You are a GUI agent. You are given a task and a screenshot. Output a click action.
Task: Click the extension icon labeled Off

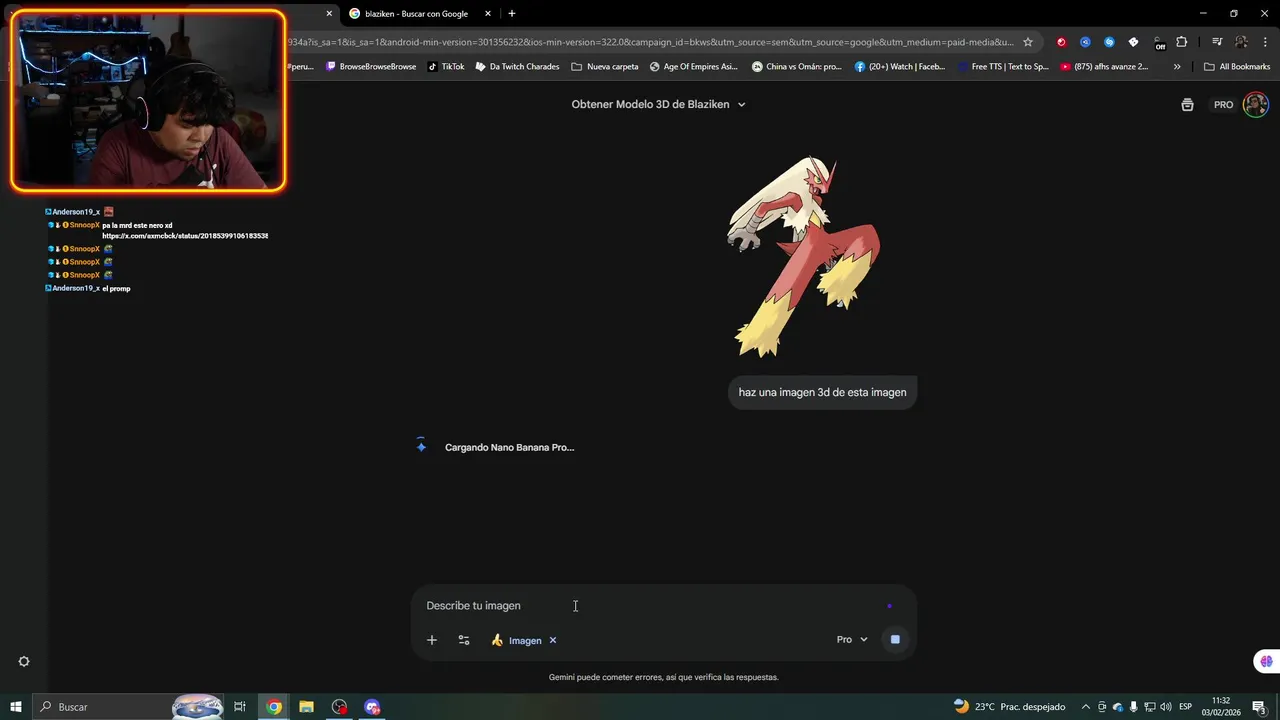pyautogui.click(x=1159, y=43)
